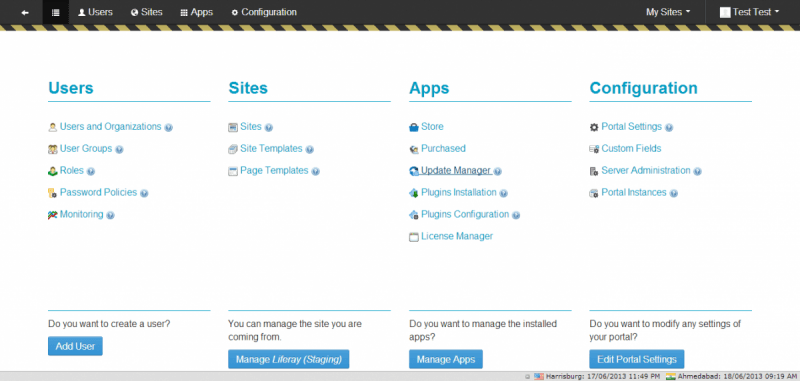Open the Page Templates link

[x=274, y=170]
